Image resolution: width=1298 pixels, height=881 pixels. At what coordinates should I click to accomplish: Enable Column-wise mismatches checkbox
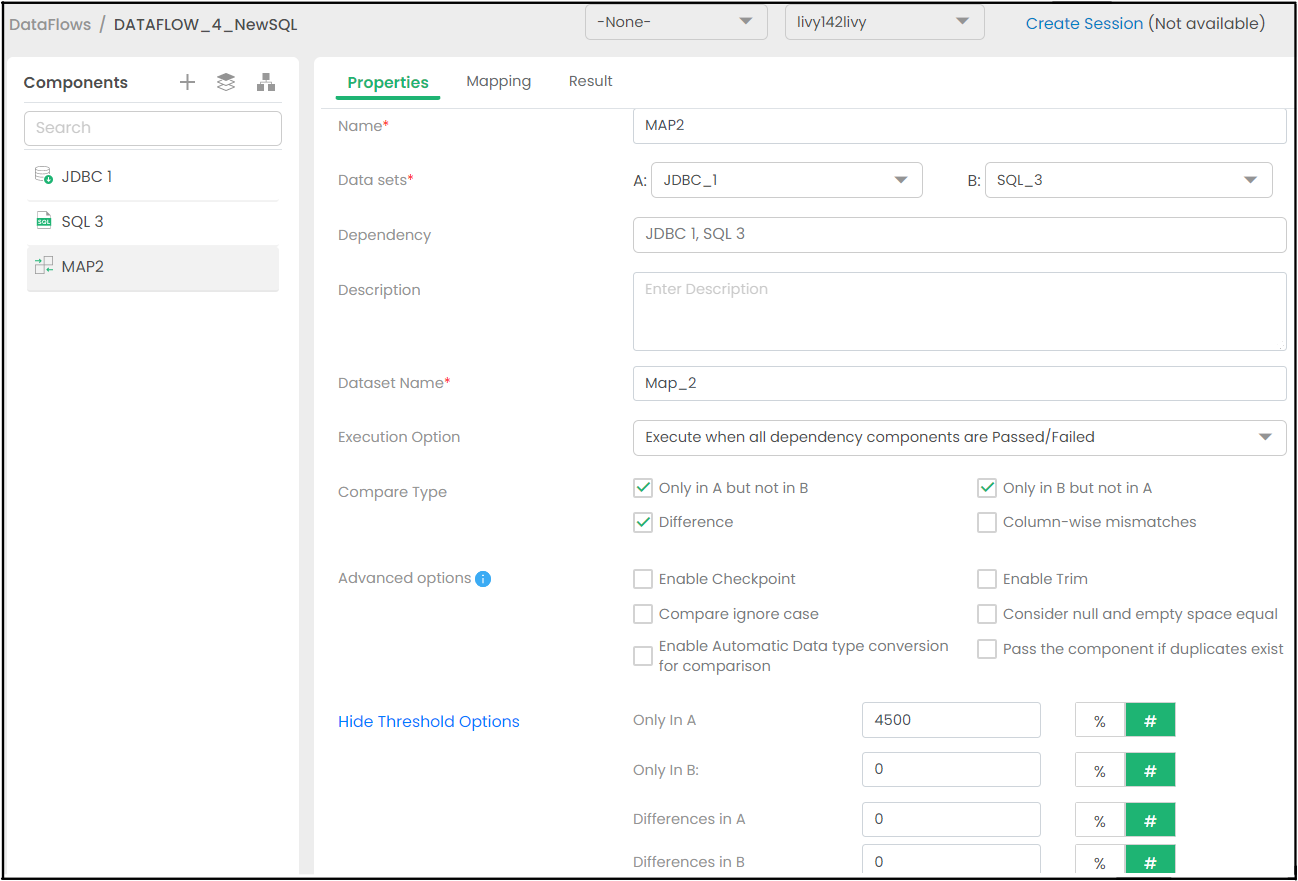pyautogui.click(x=987, y=522)
